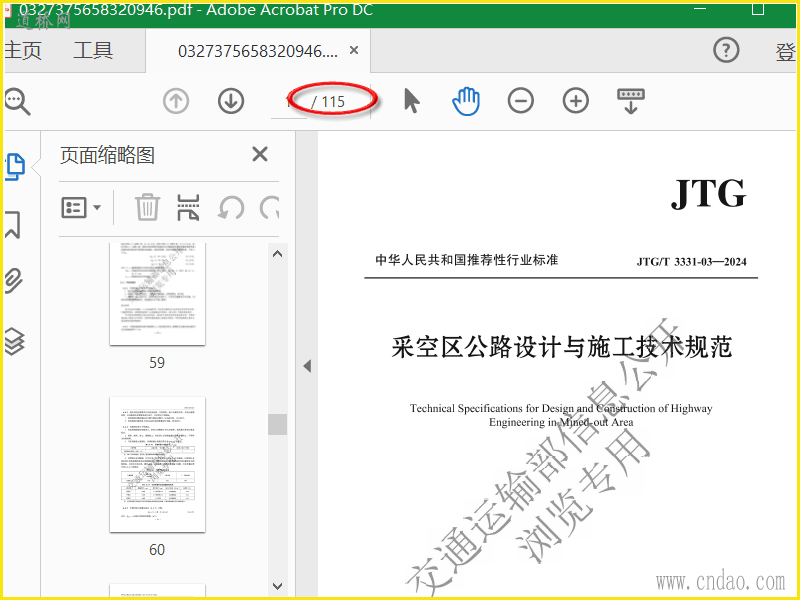Select page 59 thumbnail
This screenshot has height=600, width=800.
coord(158,294)
